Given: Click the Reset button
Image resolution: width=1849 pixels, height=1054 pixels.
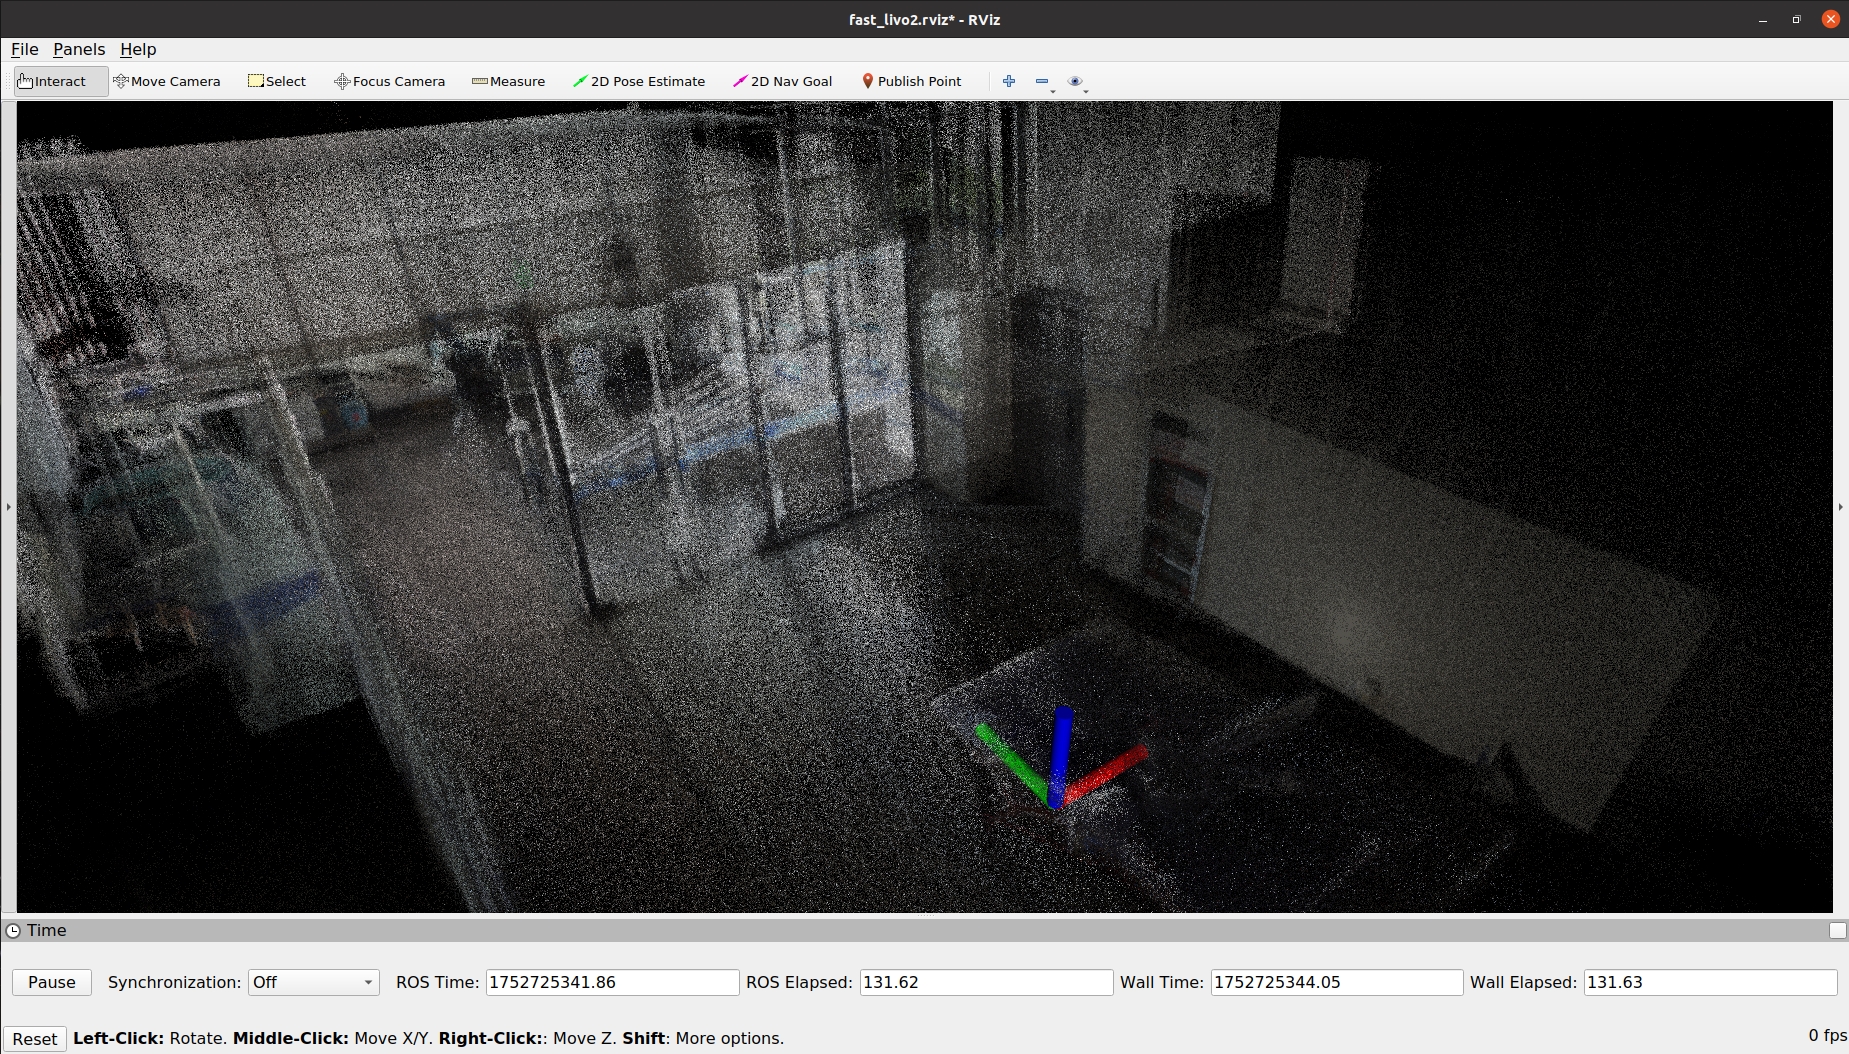Looking at the screenshot, I should [x=35, y=1039].
